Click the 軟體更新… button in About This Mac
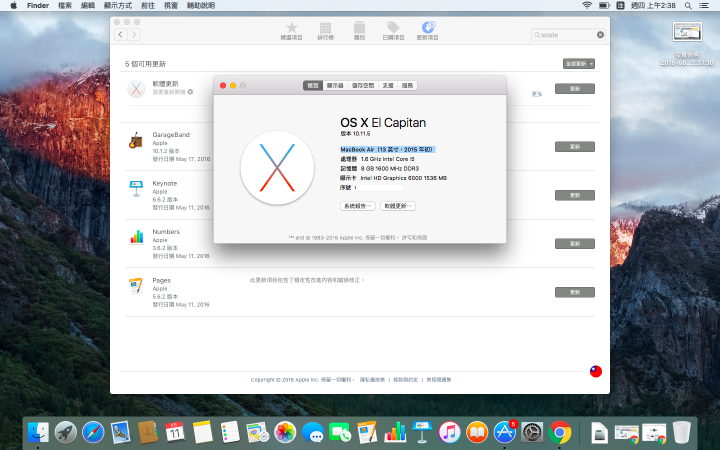The height and width of the screenshot is (450, 720). [398, 206]
